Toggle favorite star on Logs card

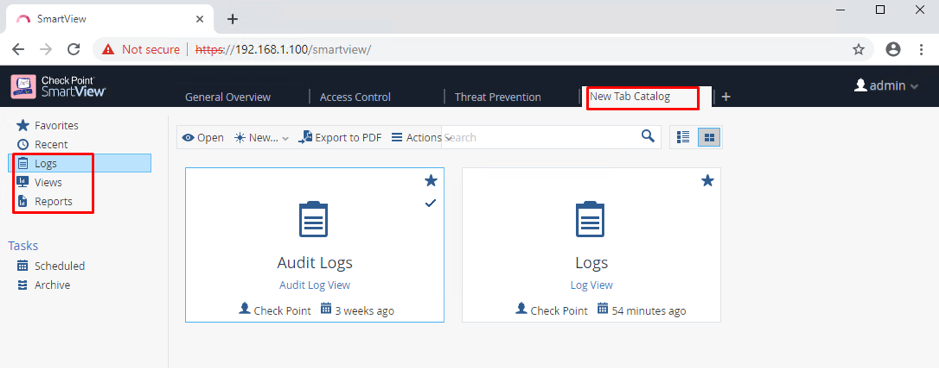(x=707, y=181)
